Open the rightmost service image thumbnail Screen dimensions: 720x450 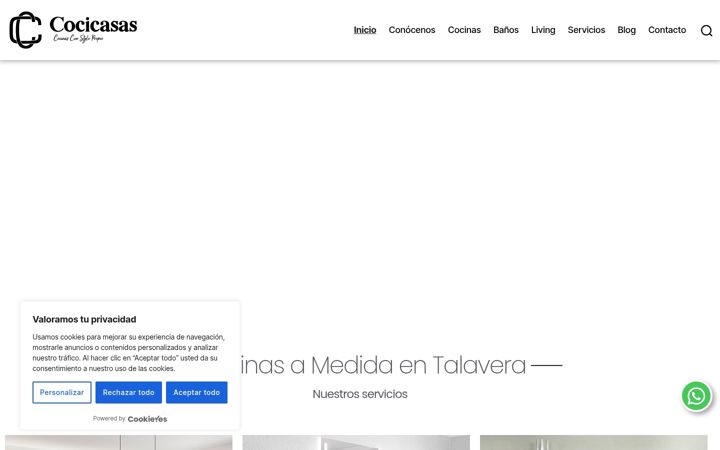pyautogui.click(x=594, y=443)
